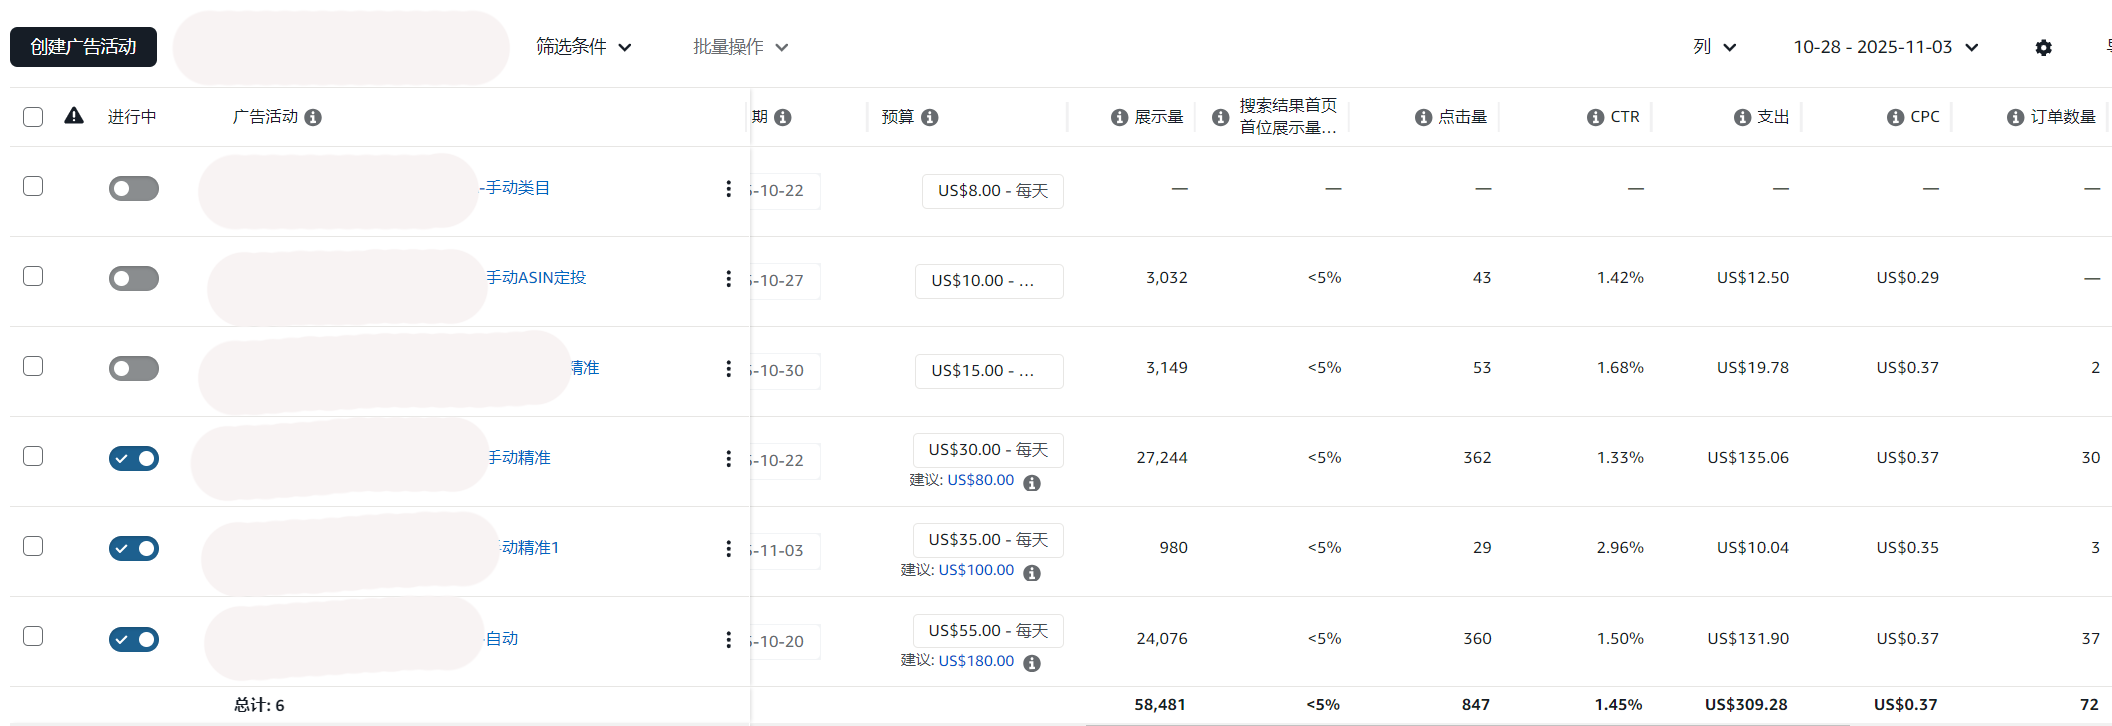2112x726 pixels.
Task: Click the info icon beside 支出 header
Action: (x=1742, y=118)
